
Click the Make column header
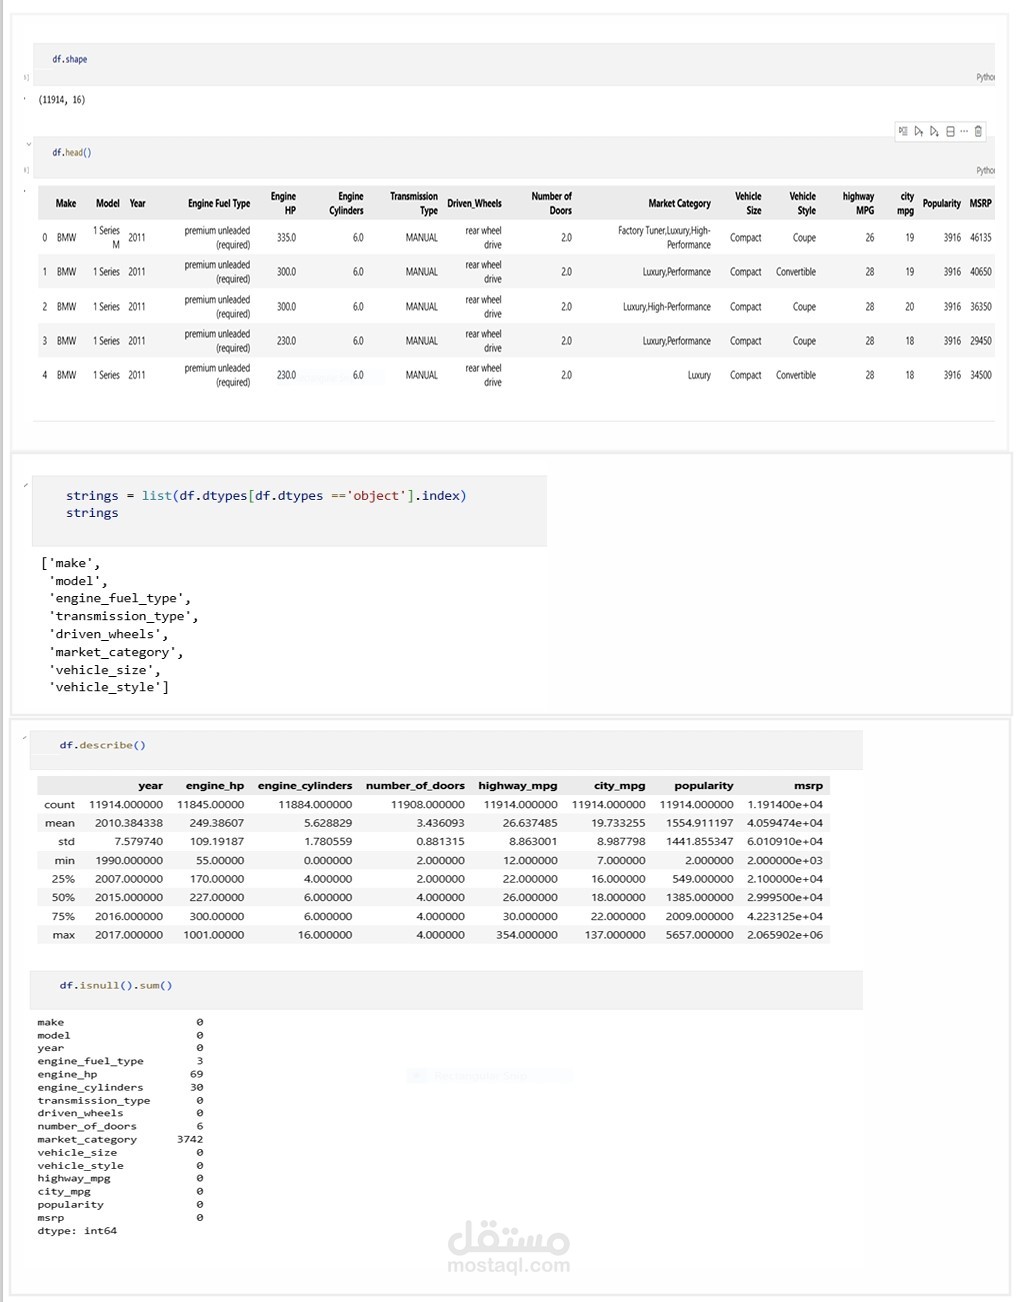(x=66, y=203)
